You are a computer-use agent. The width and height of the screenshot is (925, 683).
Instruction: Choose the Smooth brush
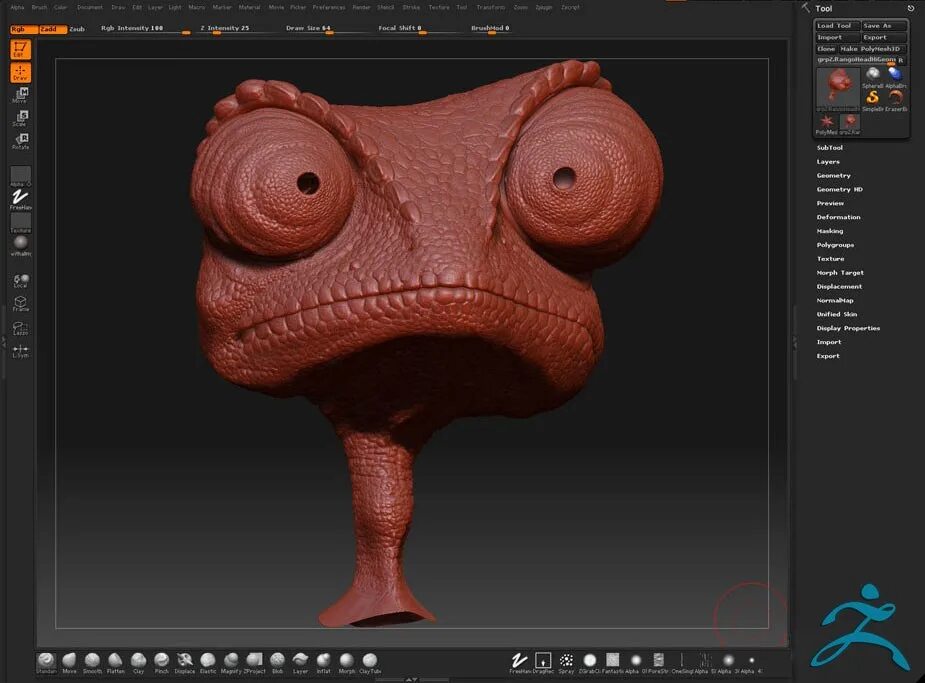click(x=92, y=661)
